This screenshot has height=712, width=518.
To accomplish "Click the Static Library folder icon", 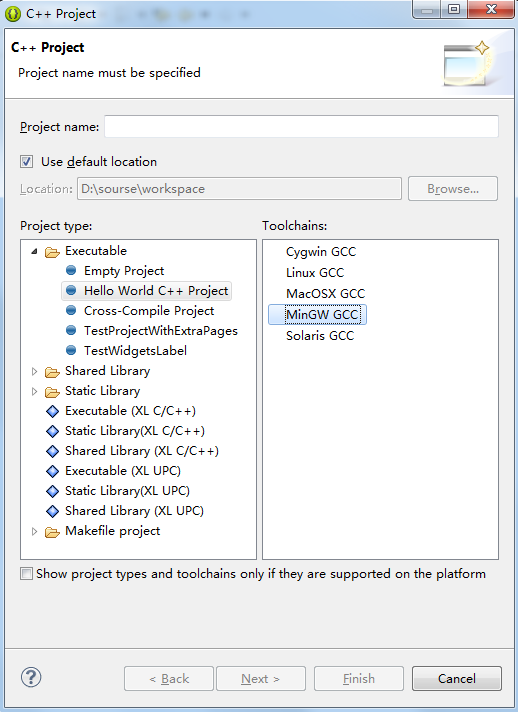I will click(x=53, y=391).
